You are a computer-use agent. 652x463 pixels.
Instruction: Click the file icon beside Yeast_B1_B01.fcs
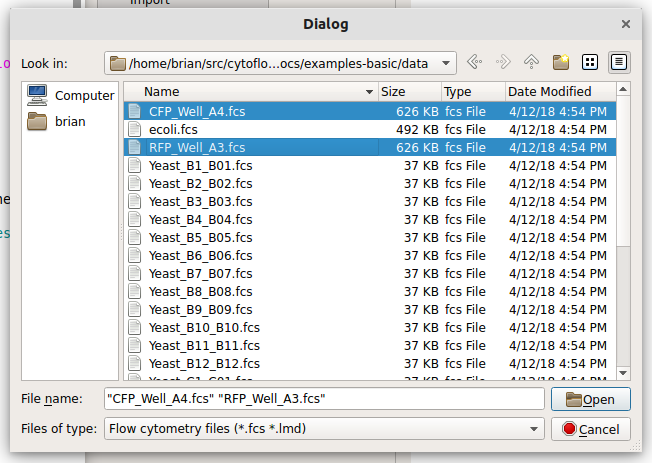coord(134,166)
